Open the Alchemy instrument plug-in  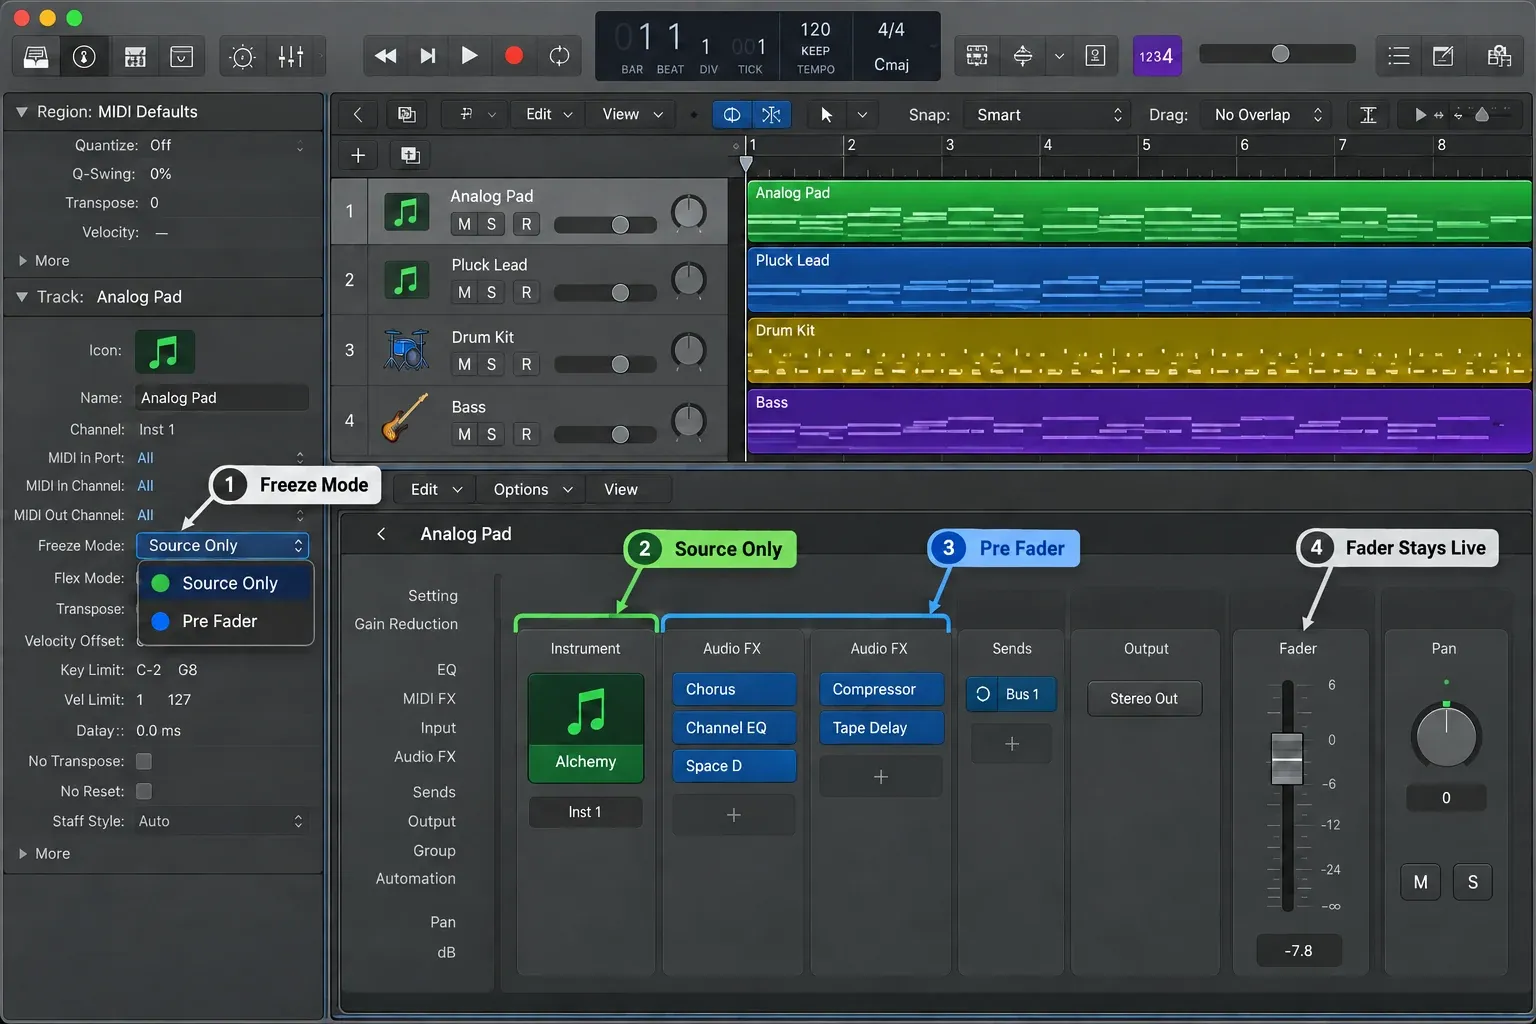586,727
